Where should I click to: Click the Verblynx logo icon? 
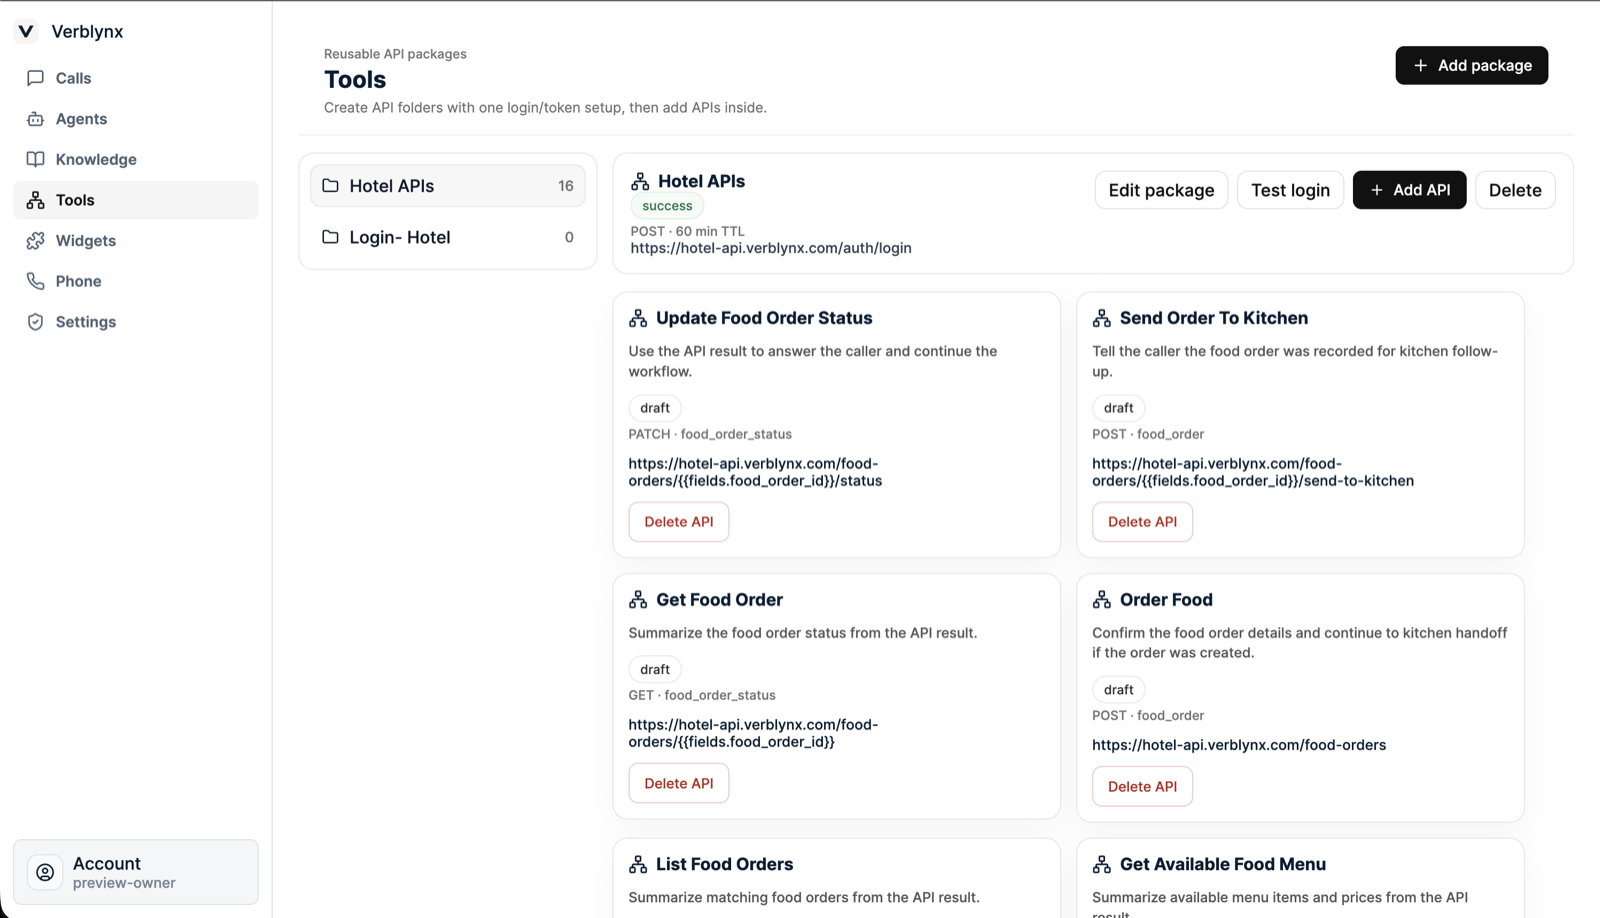coord(26,31)
